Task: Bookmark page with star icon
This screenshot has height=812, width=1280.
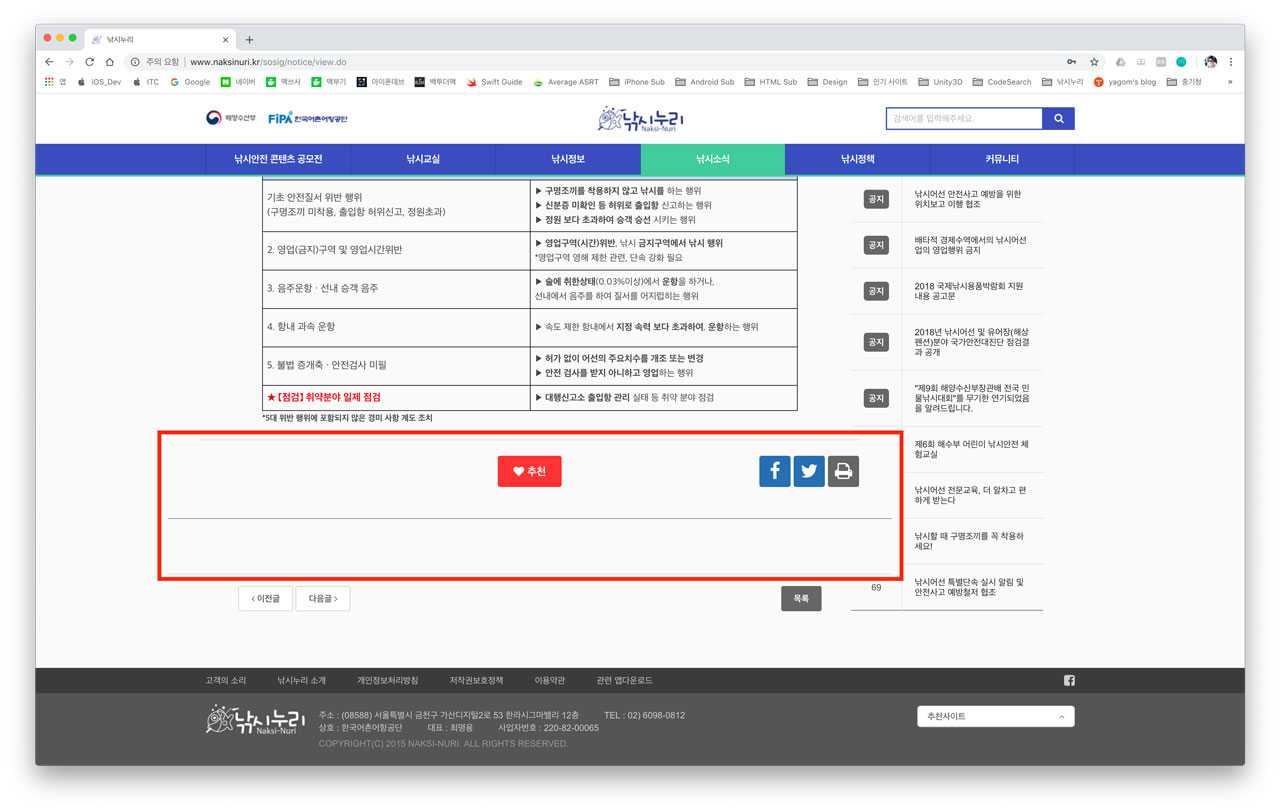Action: [1094, 62]
